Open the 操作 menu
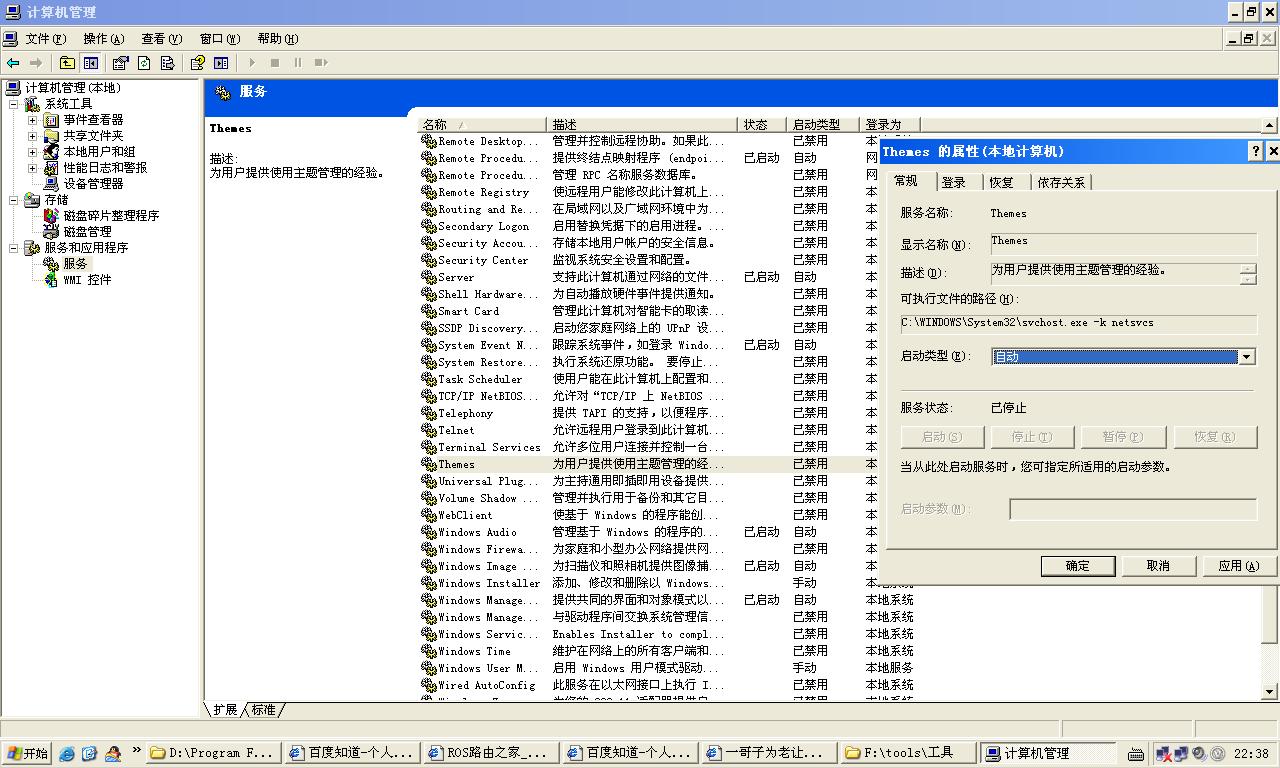1280x768 pixels. [x=103, y=39]
